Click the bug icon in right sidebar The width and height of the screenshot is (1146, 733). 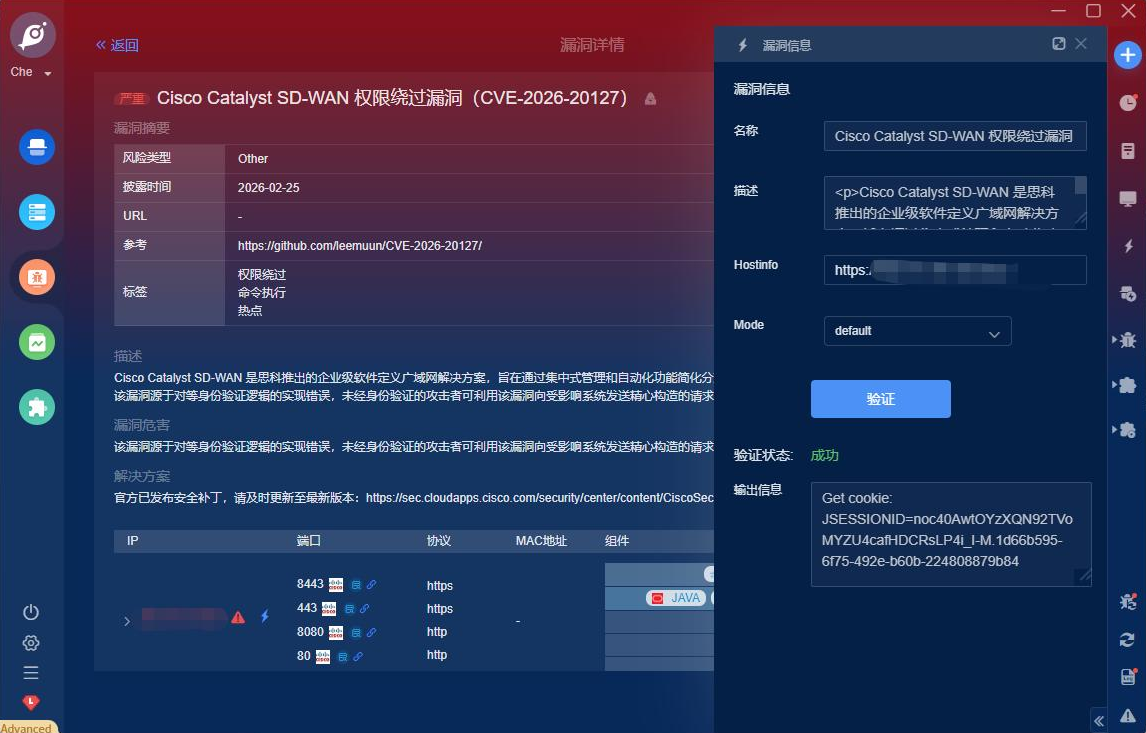point(1128,340)
